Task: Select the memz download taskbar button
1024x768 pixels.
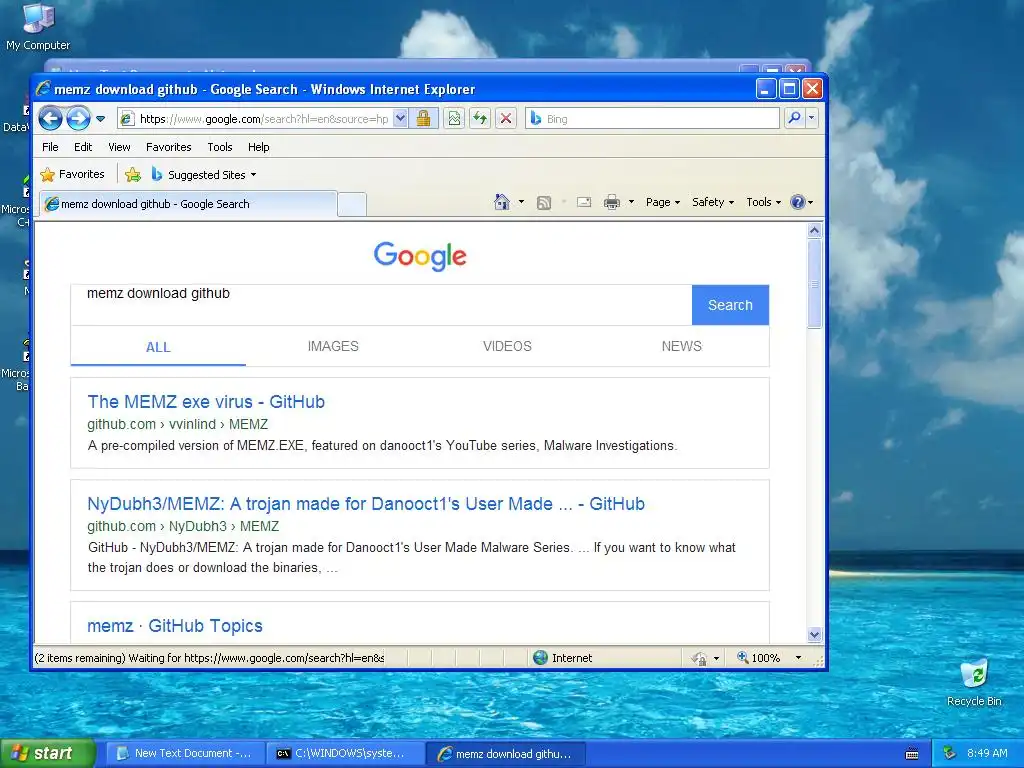Action: point(505,753)
